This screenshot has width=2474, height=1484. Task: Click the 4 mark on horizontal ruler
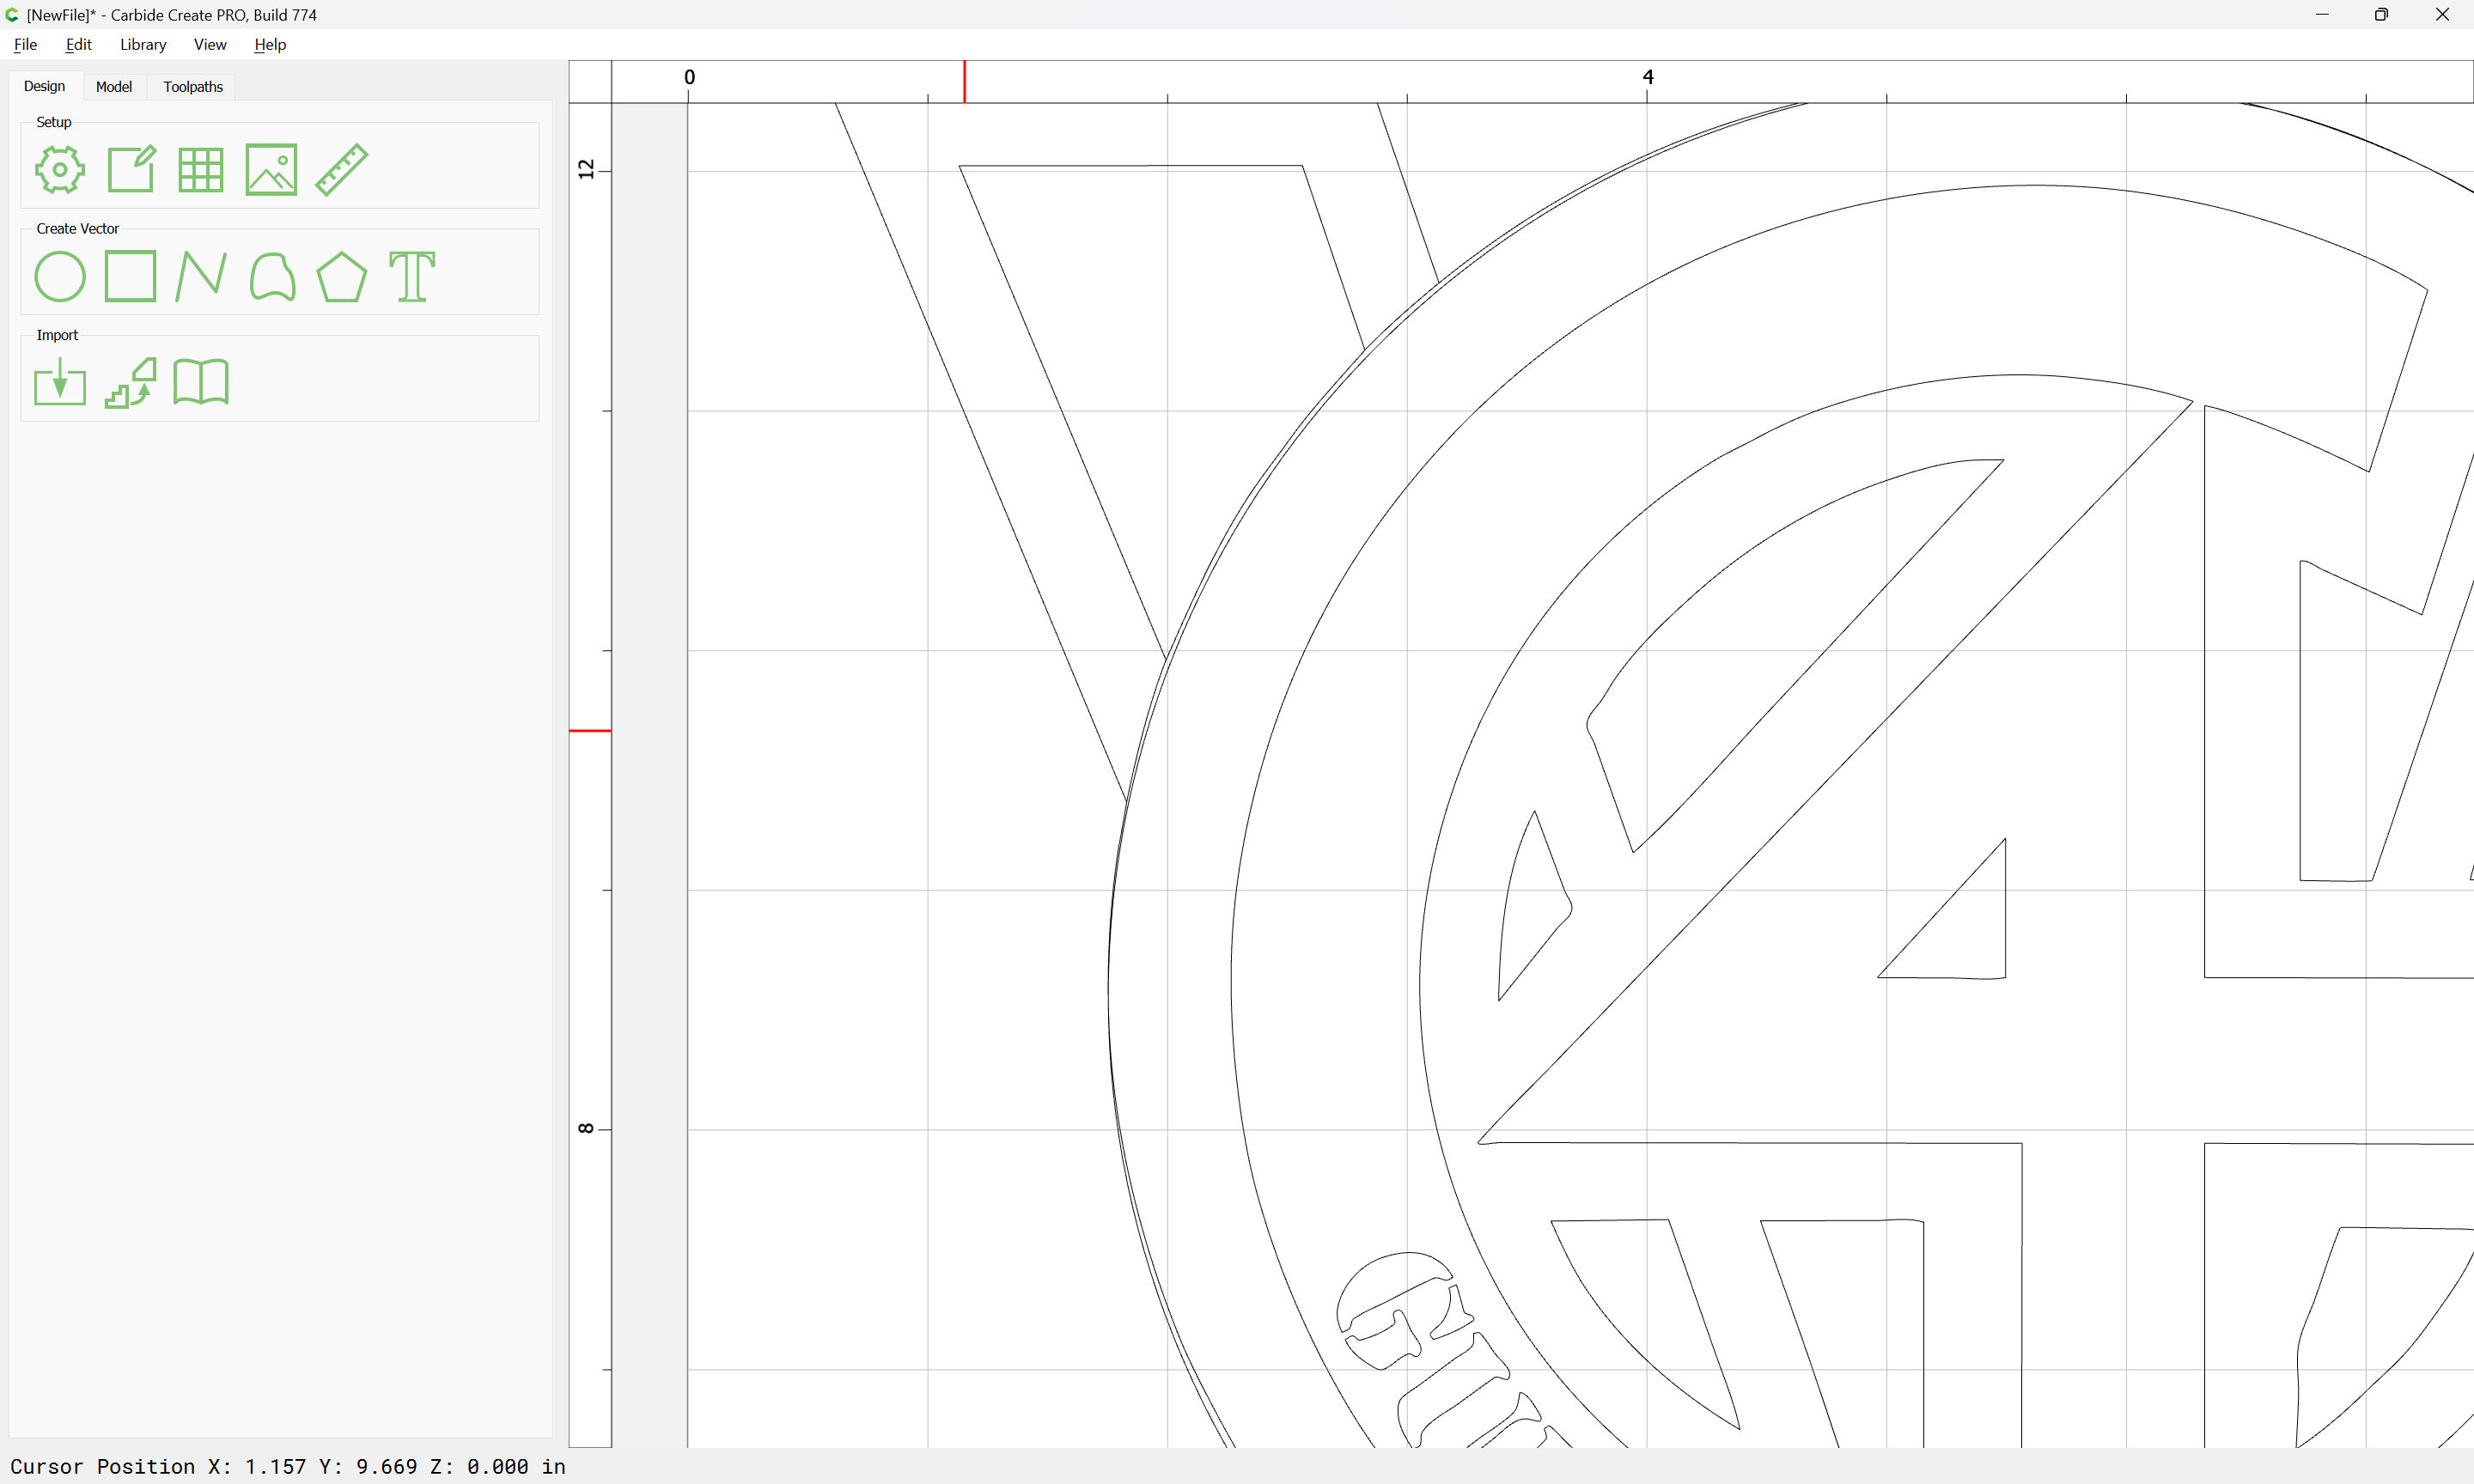click(x=1648, y=77)
